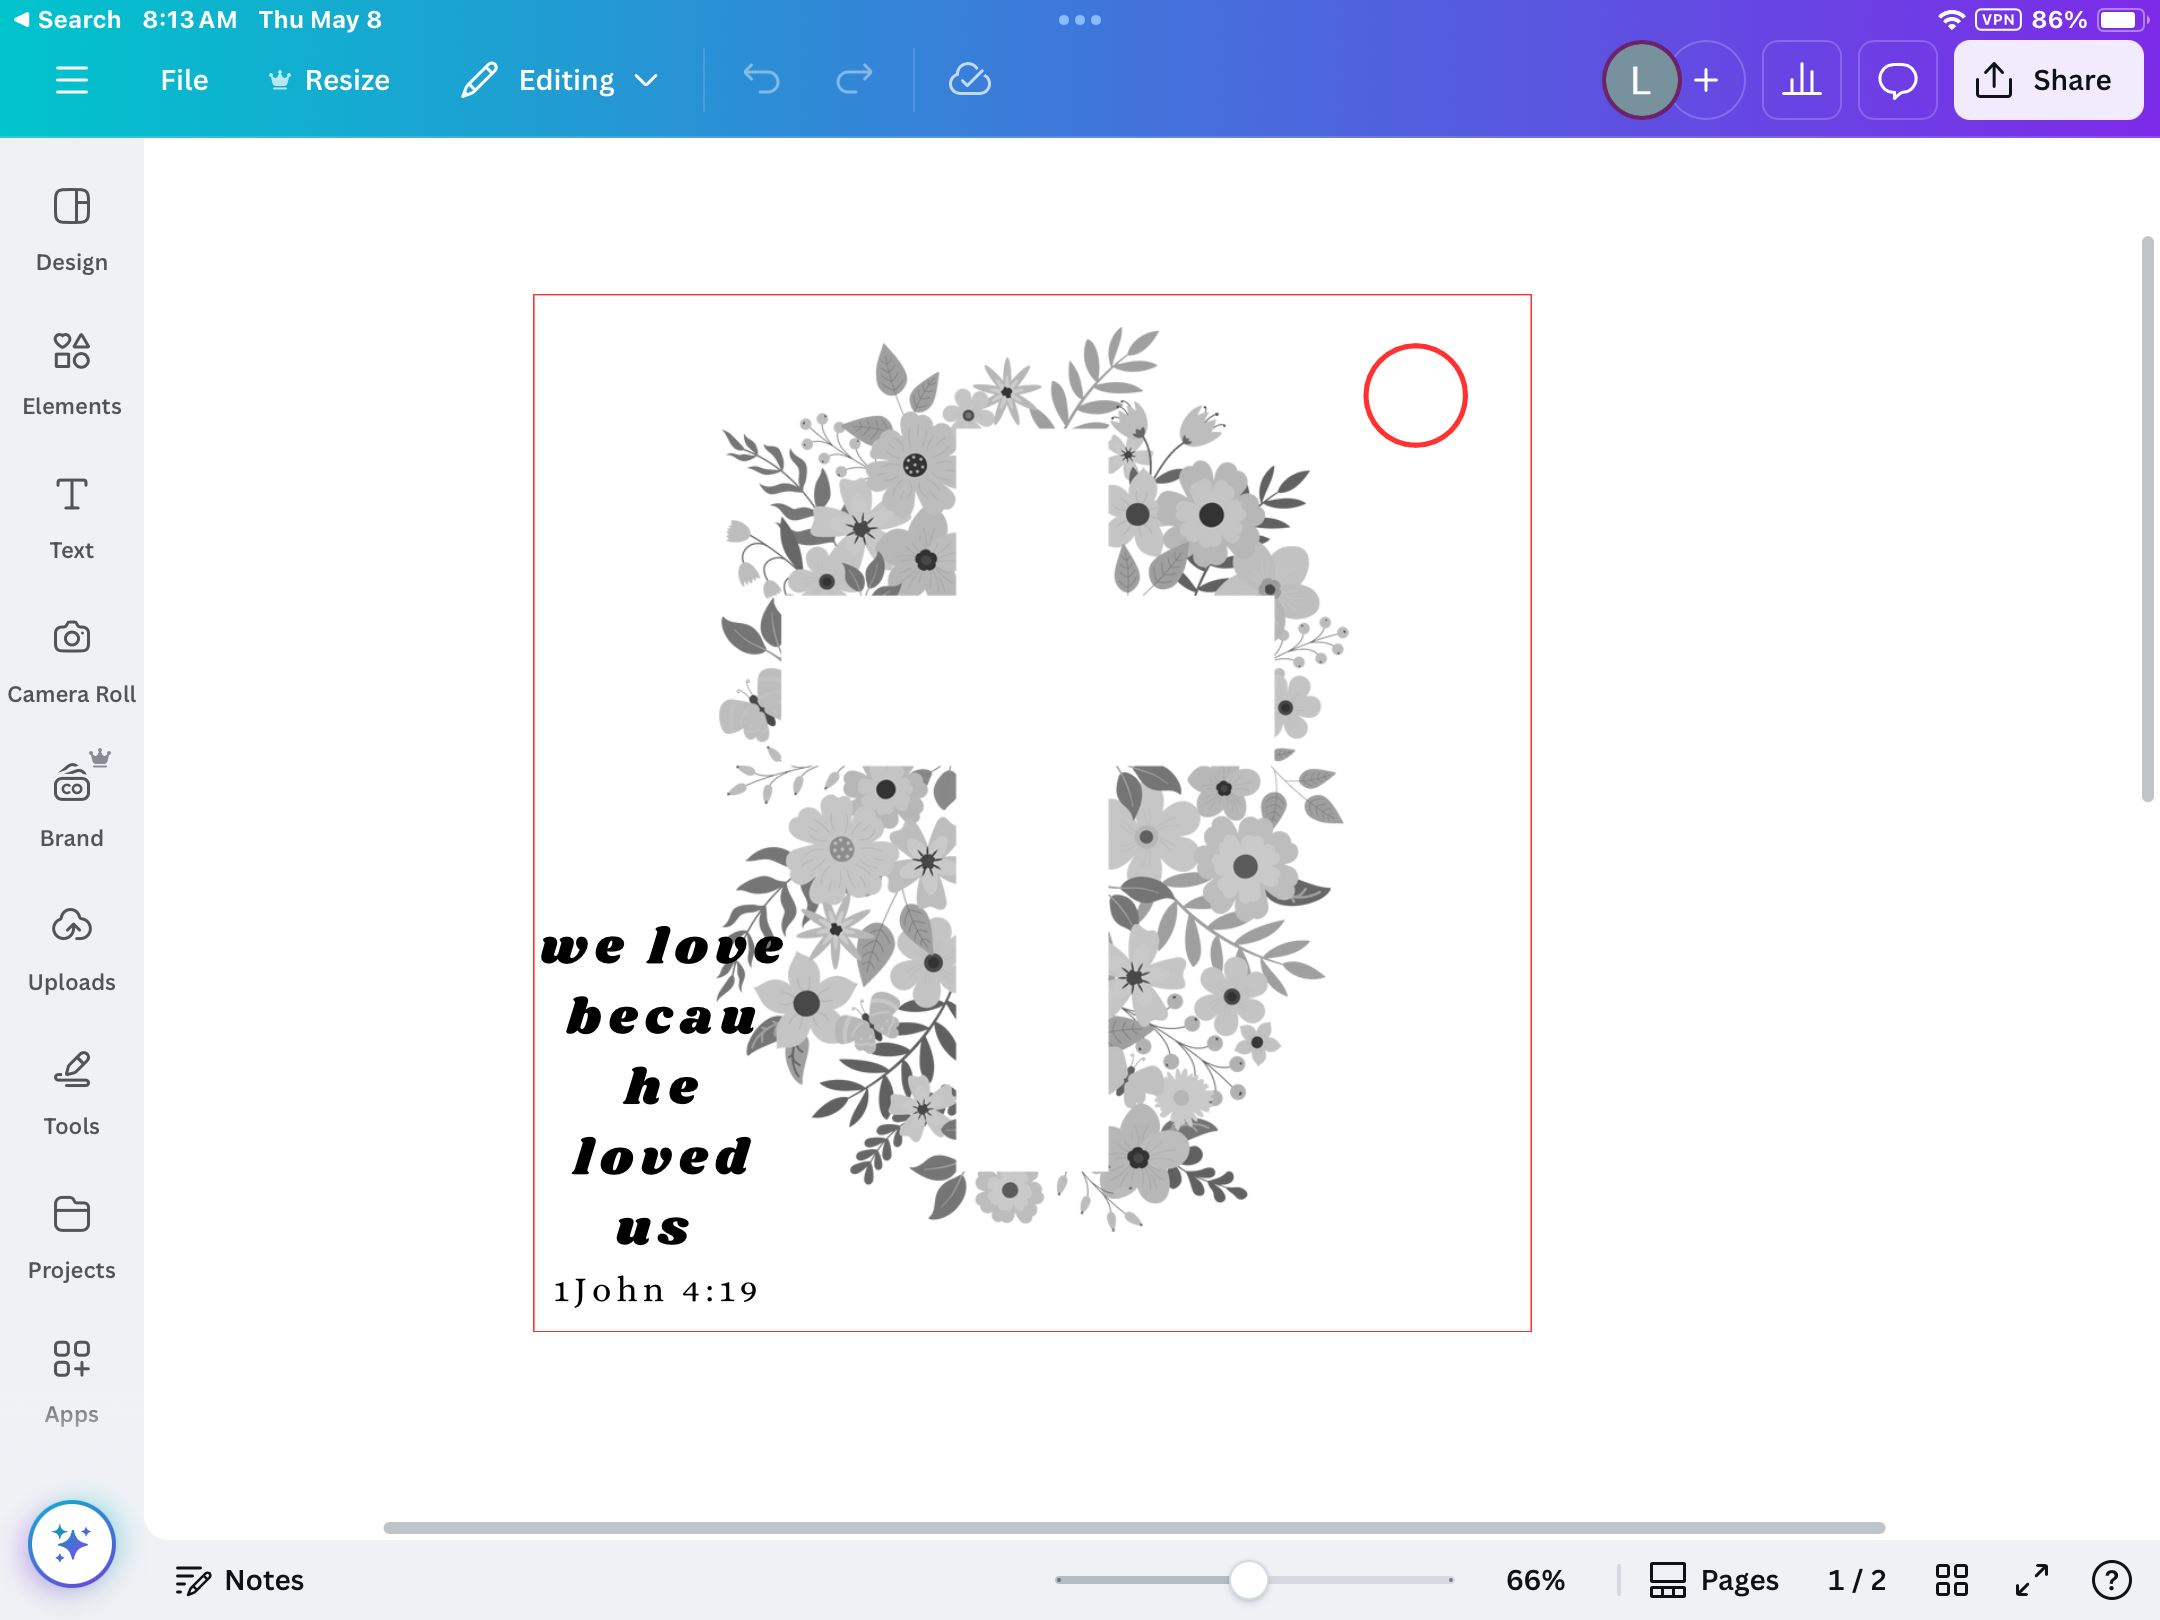2160x1620 pixels.
Task: Open the hamburger main menu
Action: (71, 80)
